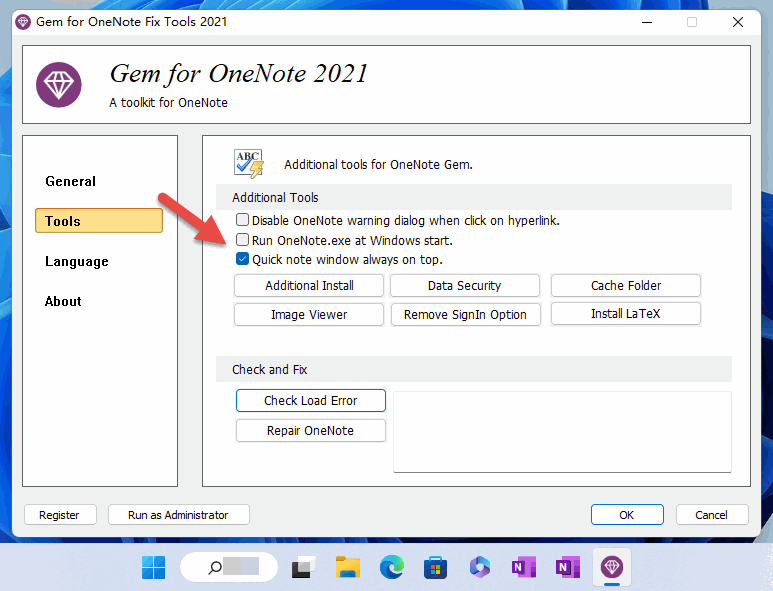Launch Microsoft Edge from the taskbar
Image resolution: width=773 pixels, height=591 pixels.
pyautogui.click(x=392, y=567)
